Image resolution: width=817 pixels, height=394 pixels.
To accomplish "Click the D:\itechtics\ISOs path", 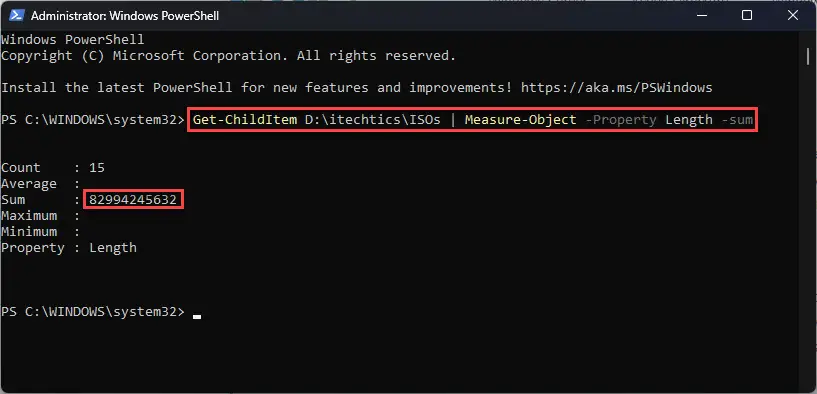I will click(373, 120).
